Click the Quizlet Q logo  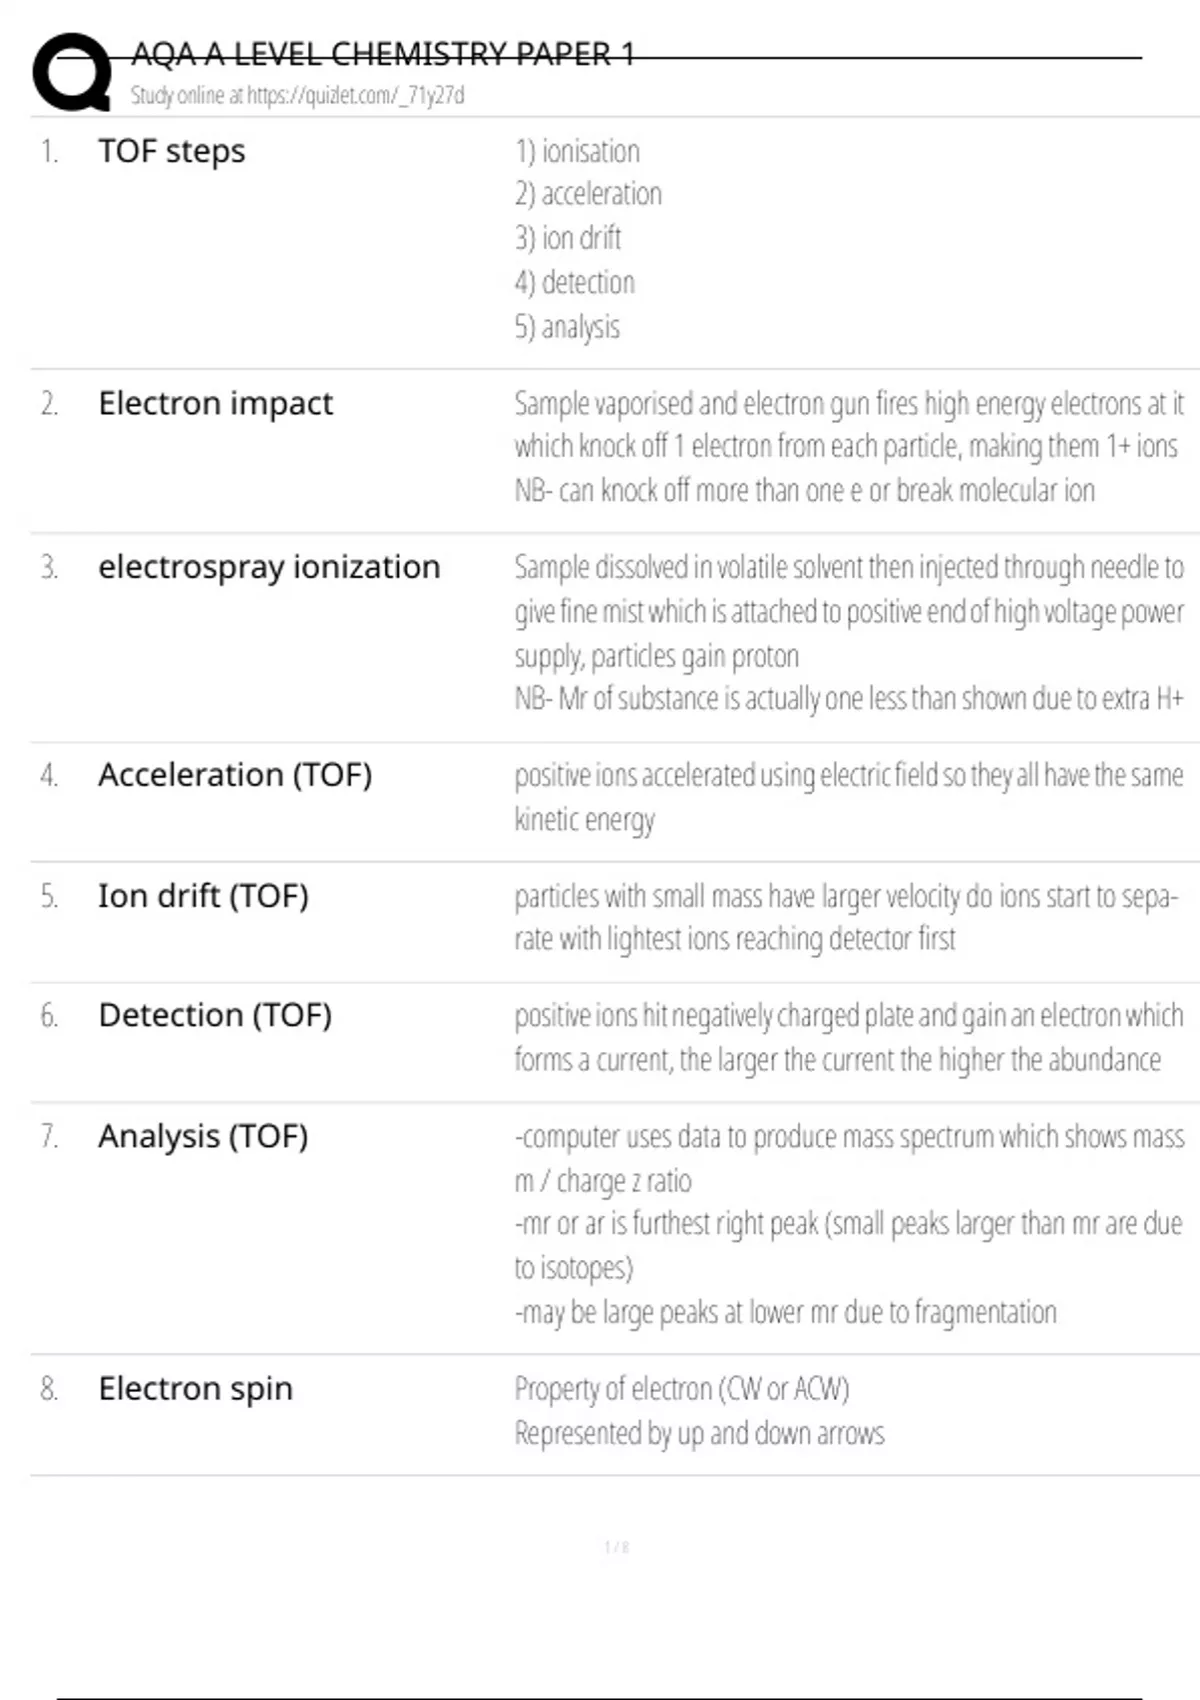(72, 72)
